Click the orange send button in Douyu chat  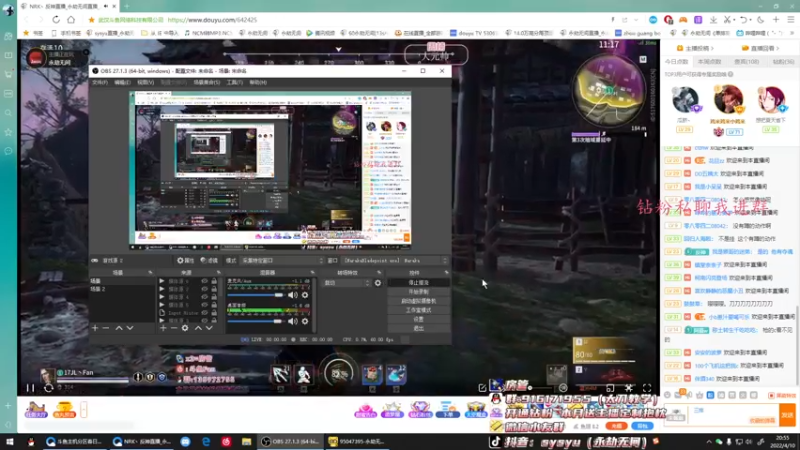coord(787,415)
